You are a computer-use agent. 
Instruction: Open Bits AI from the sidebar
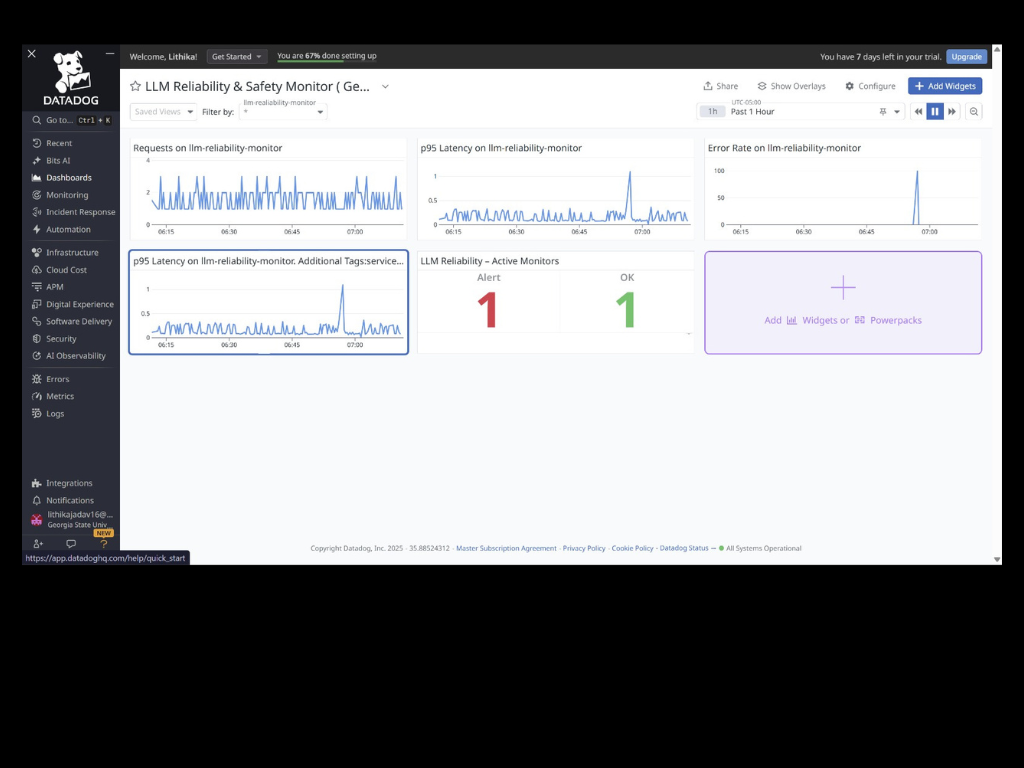click(57, 161)
